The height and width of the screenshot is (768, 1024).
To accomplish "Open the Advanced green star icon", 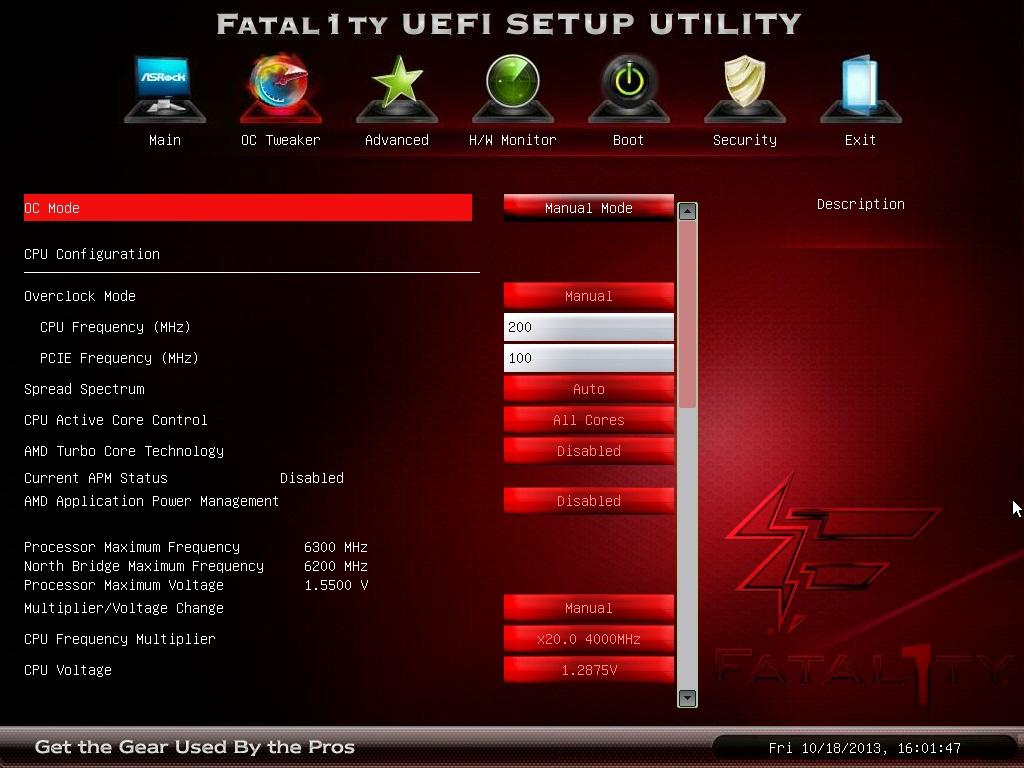I will coord(397,89).
